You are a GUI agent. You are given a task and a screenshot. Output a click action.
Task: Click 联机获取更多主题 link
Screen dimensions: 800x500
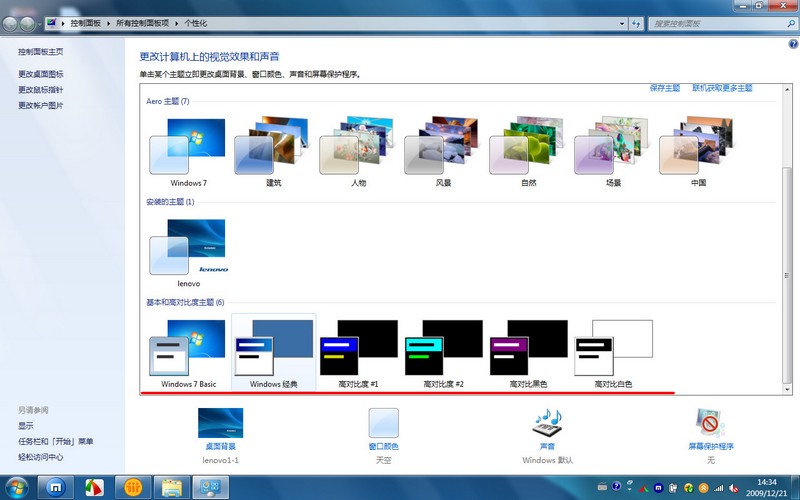click(x=722, y=88)
